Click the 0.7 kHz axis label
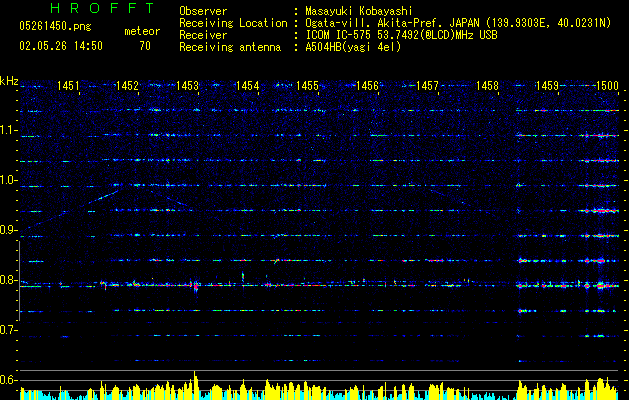629x400 pixels. tap(9, 330)
